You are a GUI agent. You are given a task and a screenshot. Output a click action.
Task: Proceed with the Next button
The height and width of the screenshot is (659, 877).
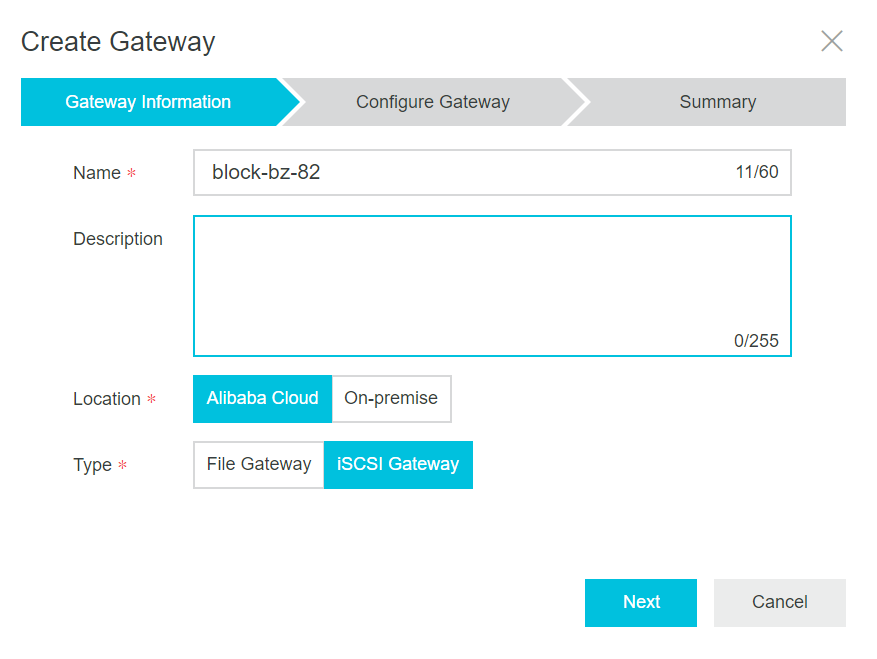coord(641,602)
